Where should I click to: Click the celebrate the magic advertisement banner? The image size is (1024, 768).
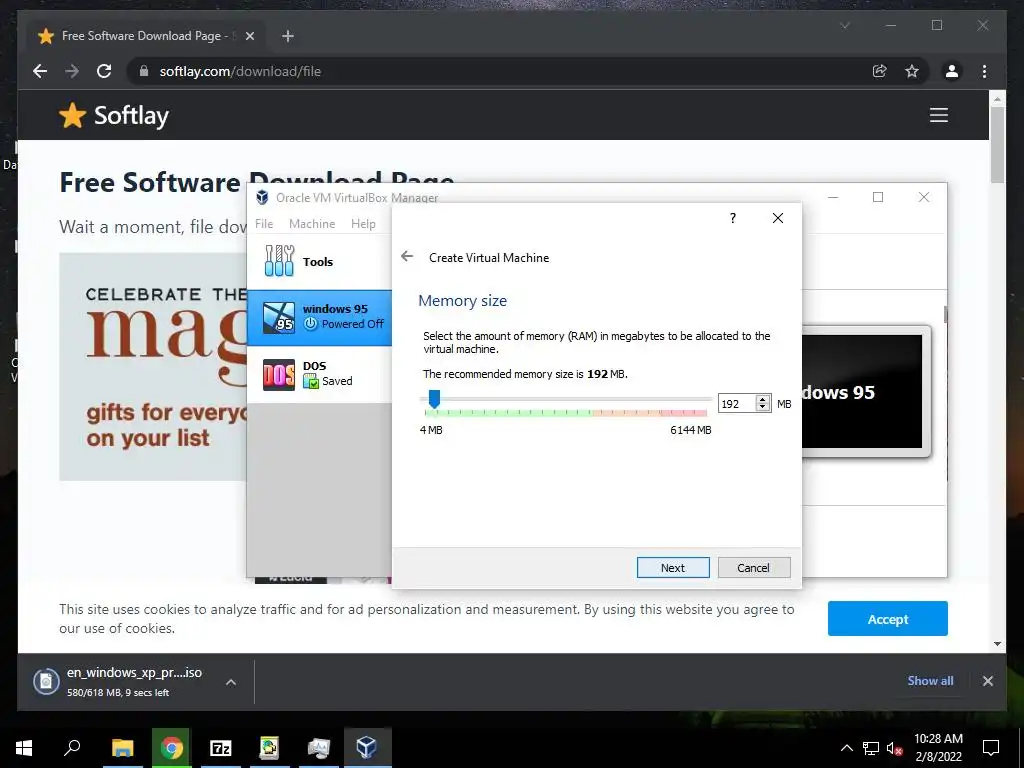pyautogui.click(x=153, y=366)
